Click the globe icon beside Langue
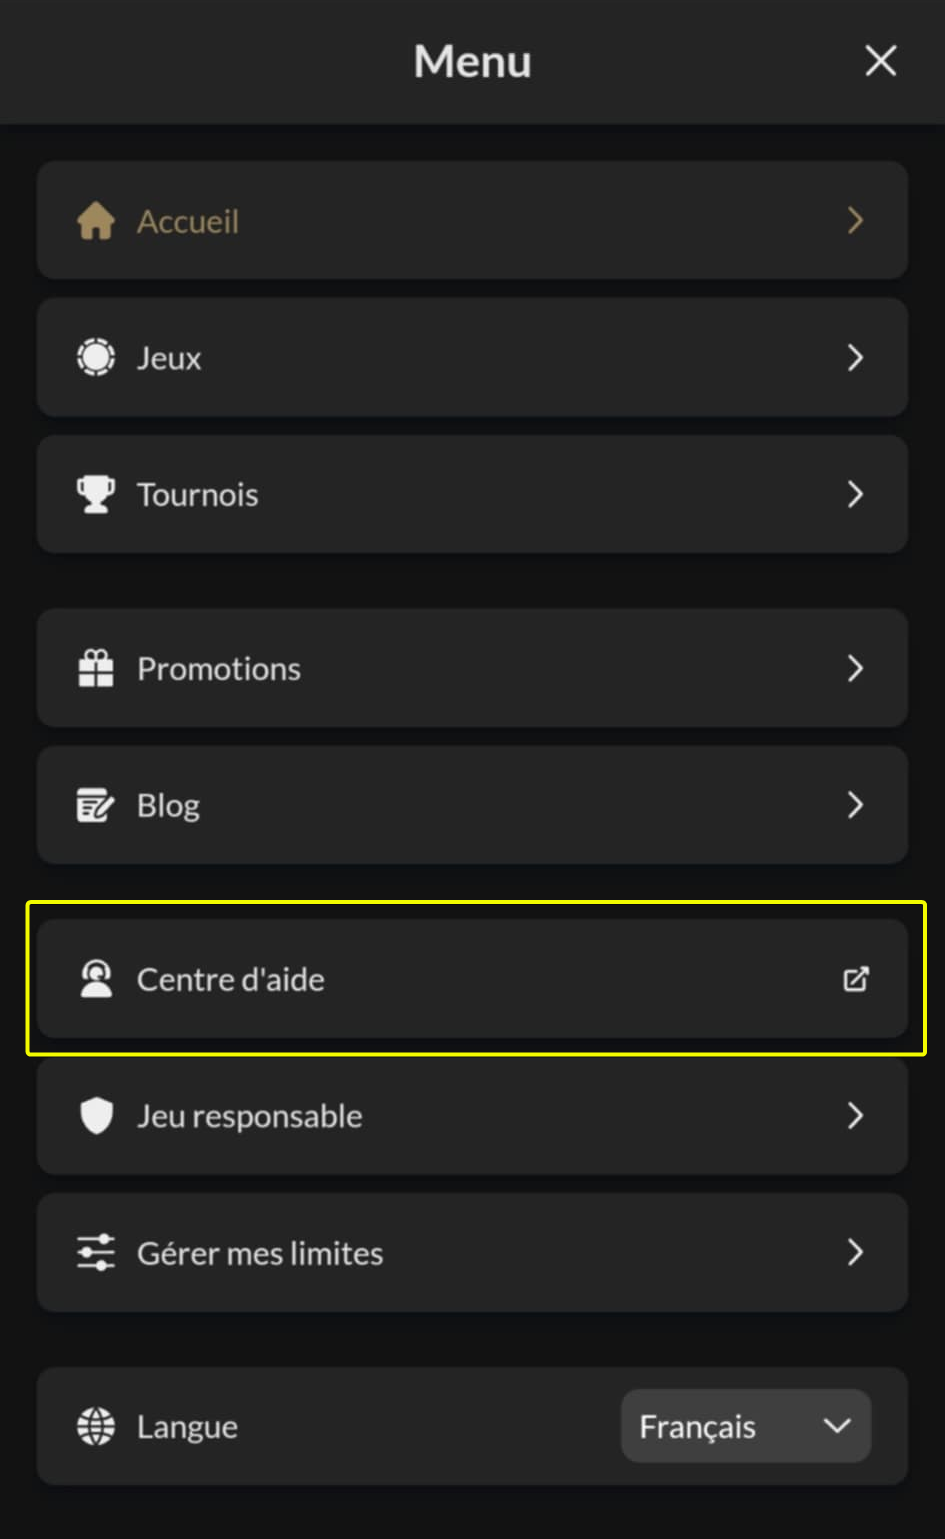 coord(95,1426)
